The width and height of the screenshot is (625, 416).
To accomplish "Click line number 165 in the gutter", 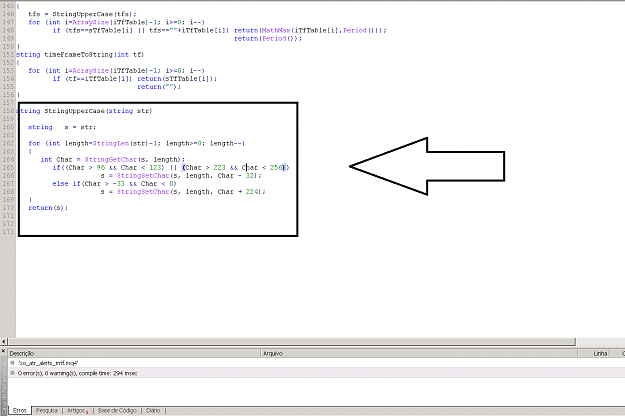I will point(8,167).
